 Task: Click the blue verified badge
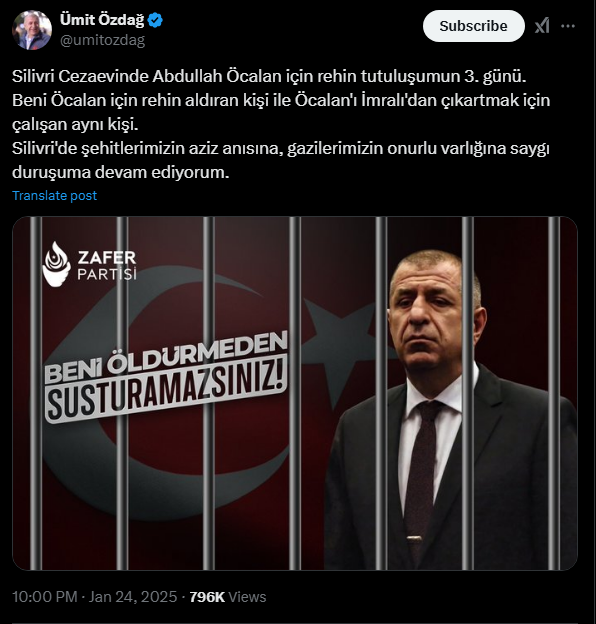pyautogui.click(x=155, y=20)
